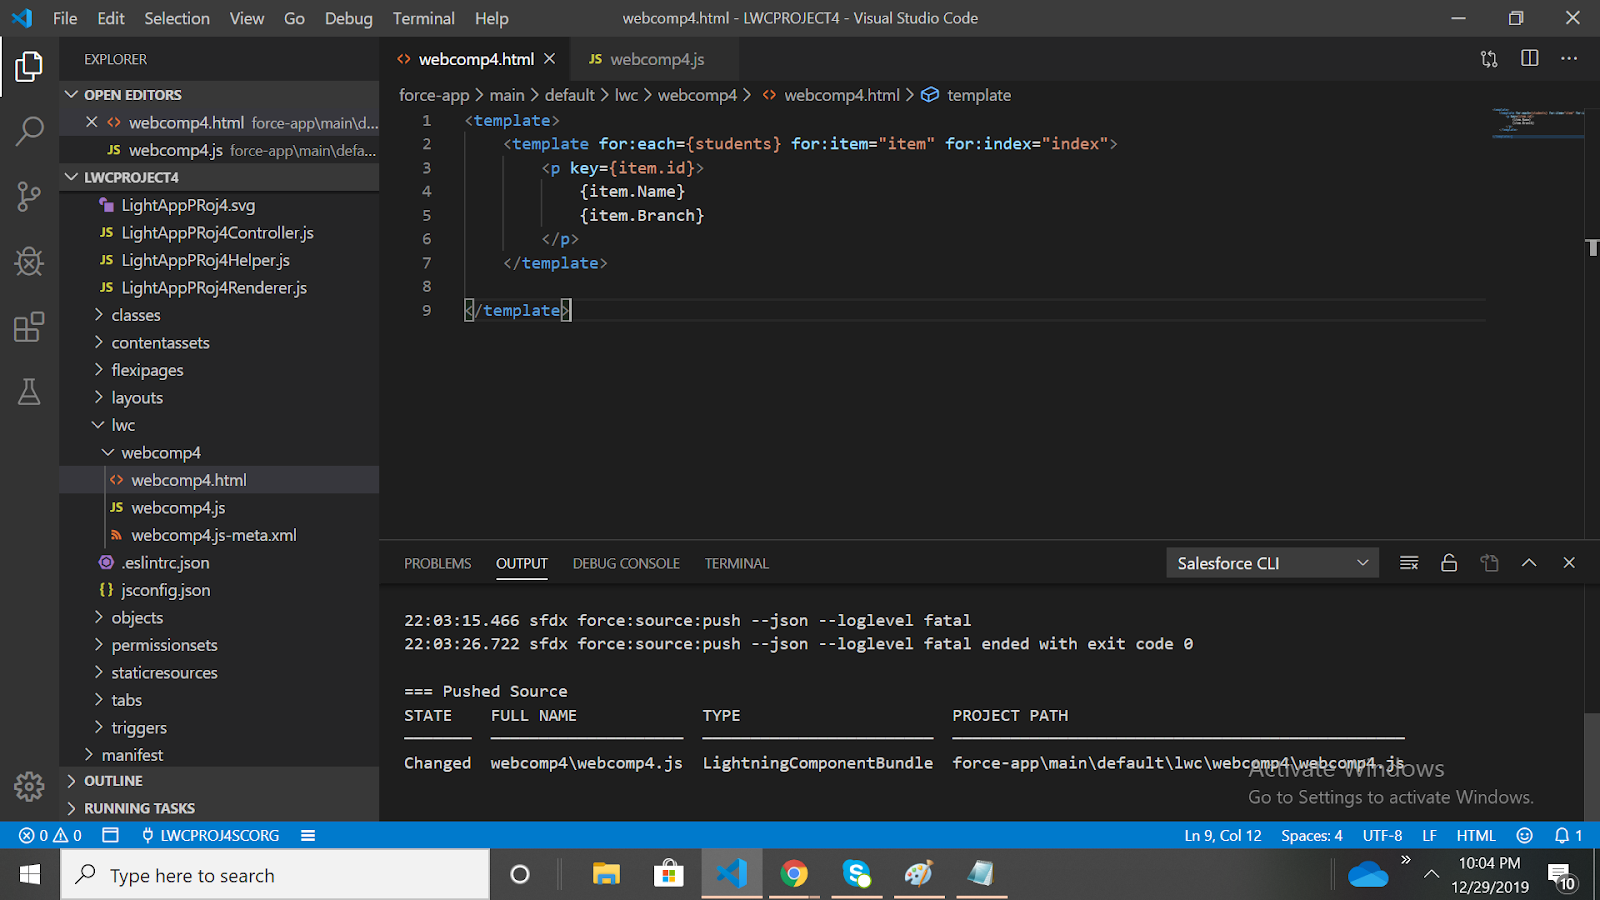This screenshot has width=1600, height=900.
Task: Open the Debug view
Action: [x=29, y=261]
